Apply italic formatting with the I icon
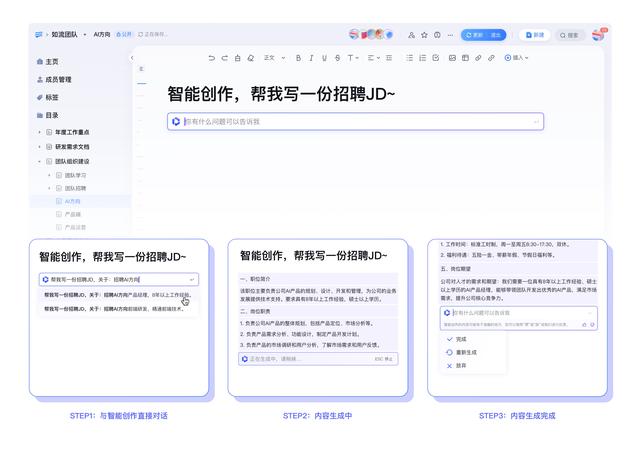The width and height of the screenshot is (640, 452). [x=311, y=58]
